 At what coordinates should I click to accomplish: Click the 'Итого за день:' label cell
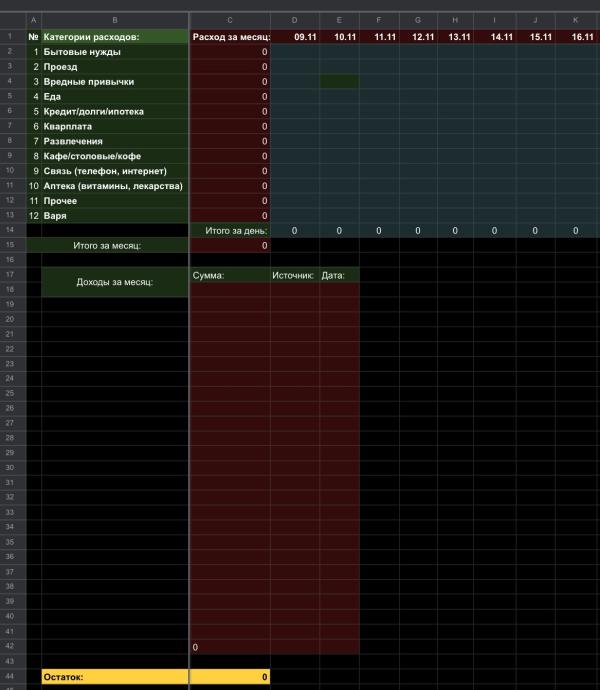click(230, 230)
